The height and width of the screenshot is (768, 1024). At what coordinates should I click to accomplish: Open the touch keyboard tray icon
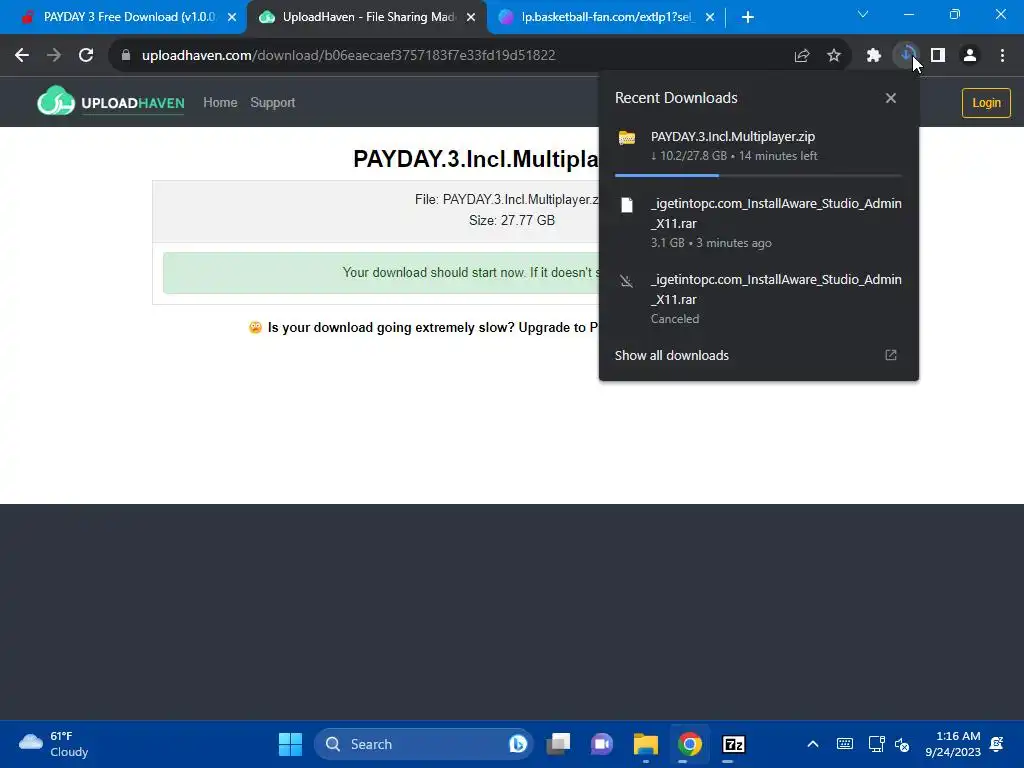[x=844, y=744]
